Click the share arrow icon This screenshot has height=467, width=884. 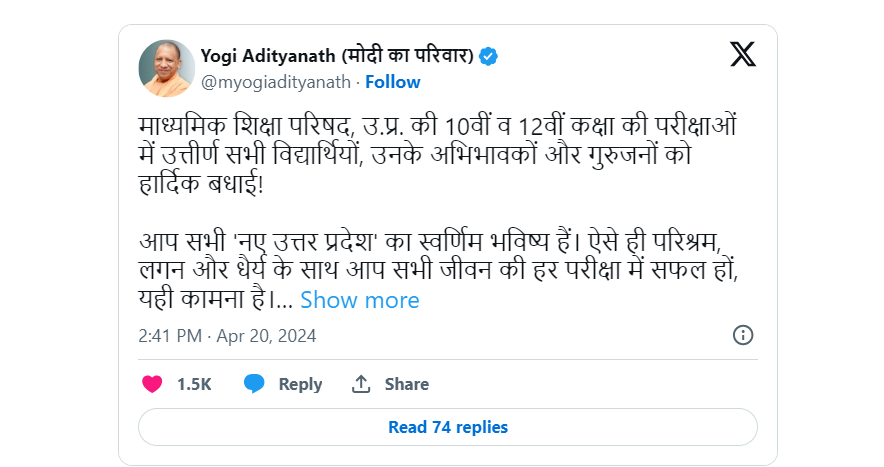[361, 384]
